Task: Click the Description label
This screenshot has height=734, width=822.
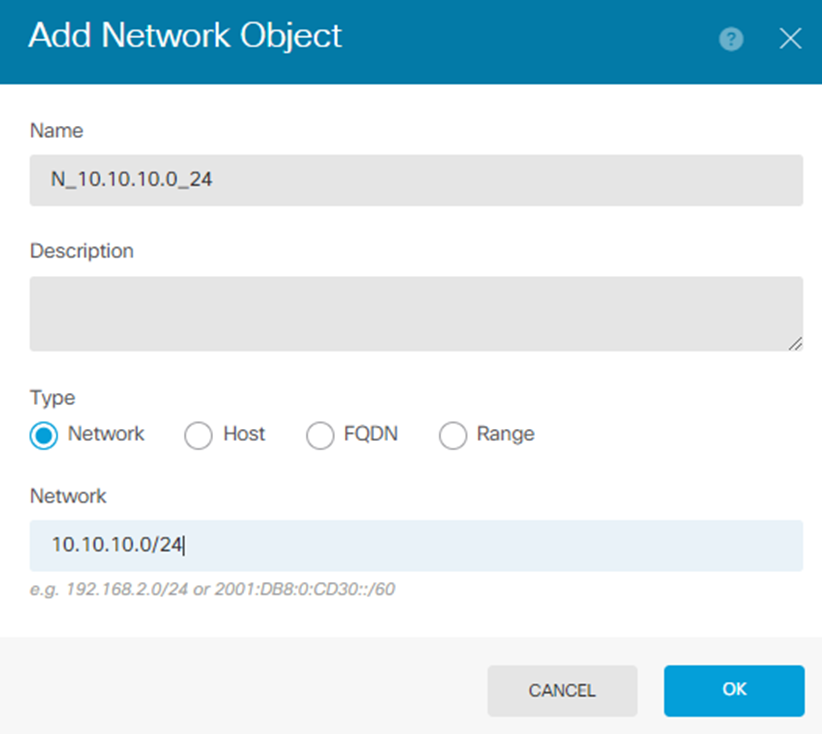Action: tap(82, 251)
